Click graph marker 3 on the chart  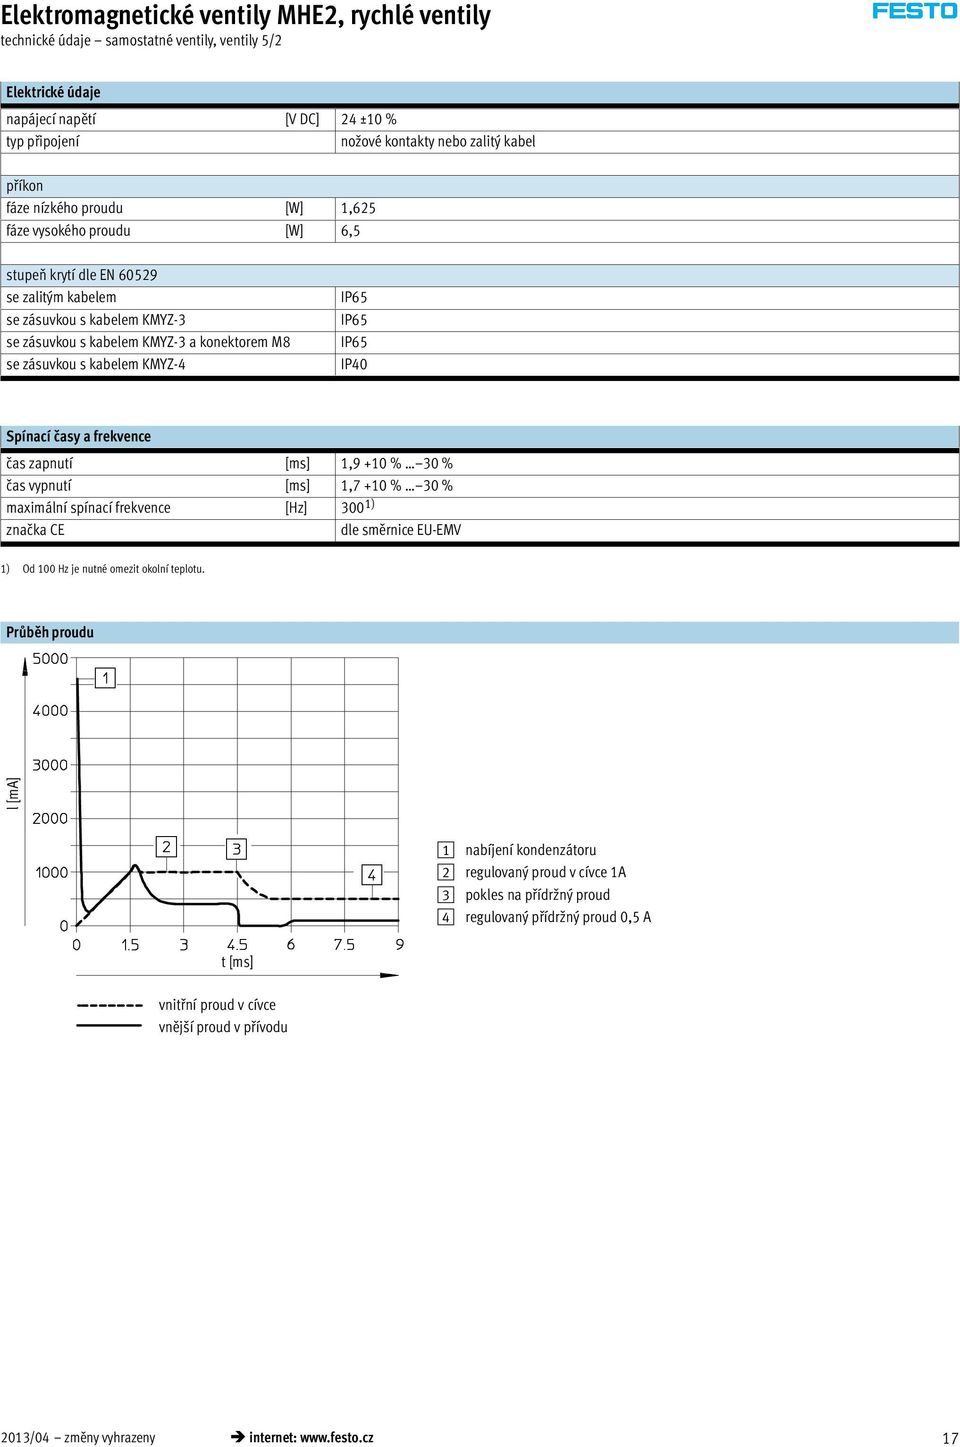click(237, 849)
